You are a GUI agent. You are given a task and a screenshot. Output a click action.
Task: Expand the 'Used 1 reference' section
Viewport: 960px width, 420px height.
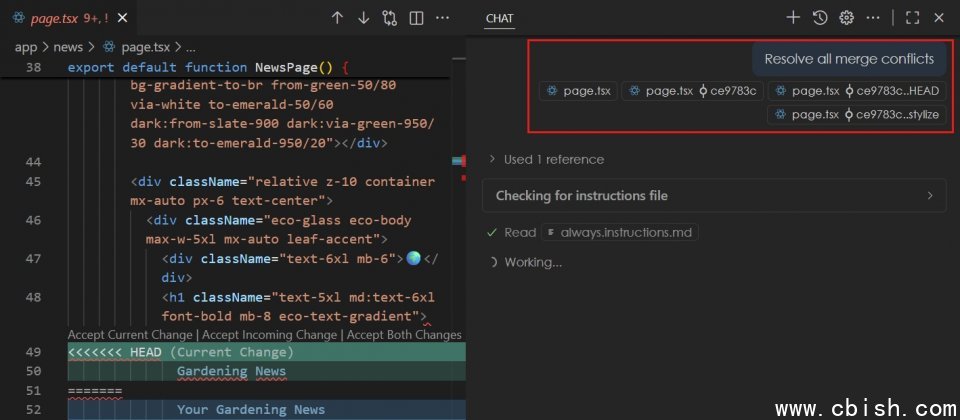545,159
